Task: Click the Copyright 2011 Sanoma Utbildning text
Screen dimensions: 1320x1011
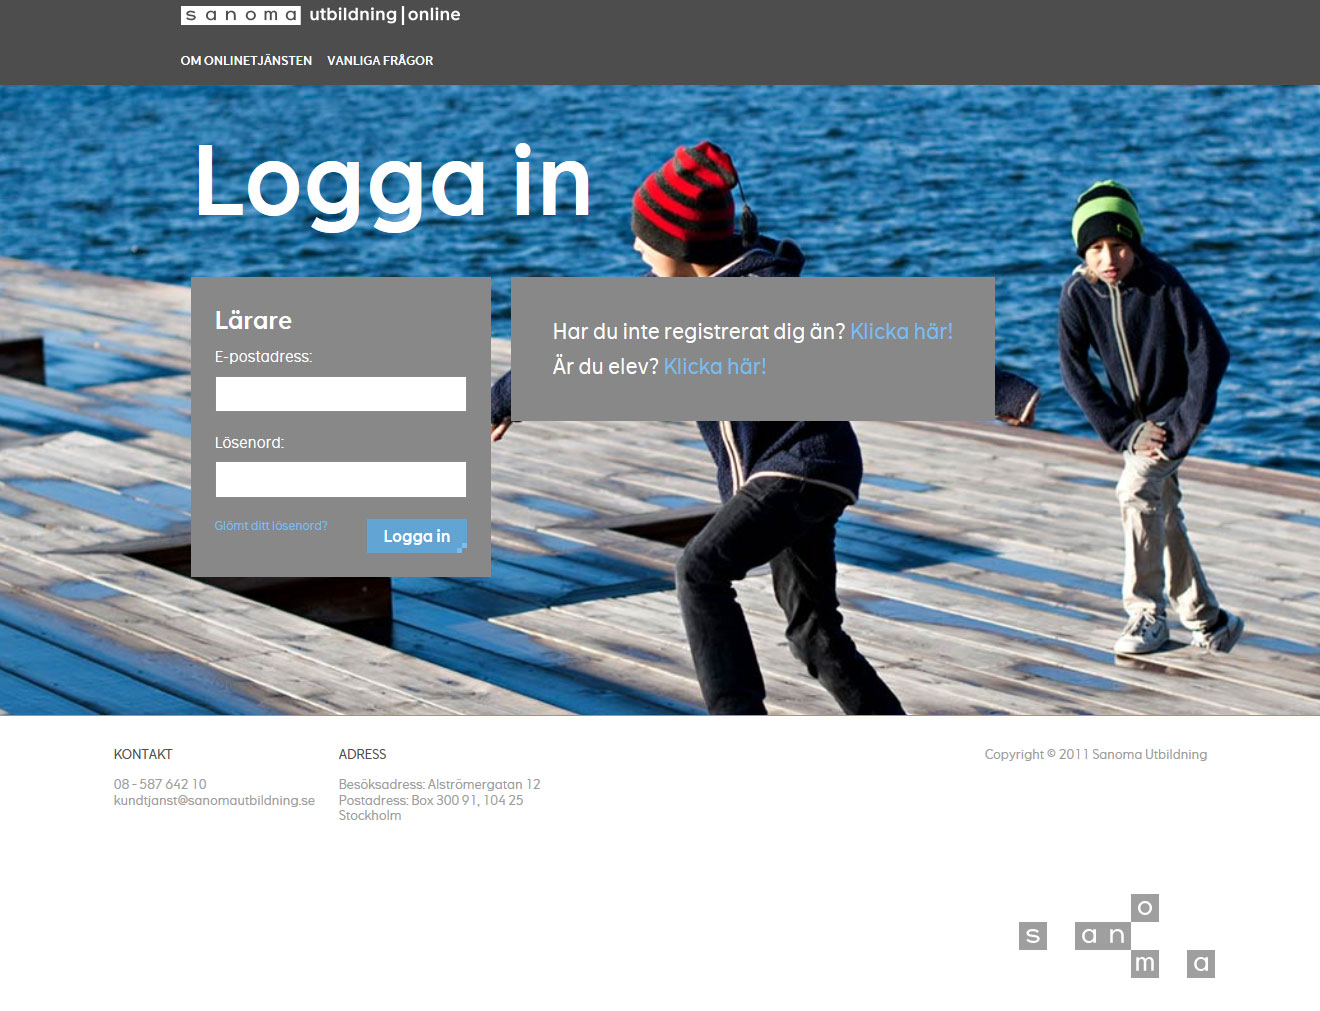Action: tap(1096, 754)
